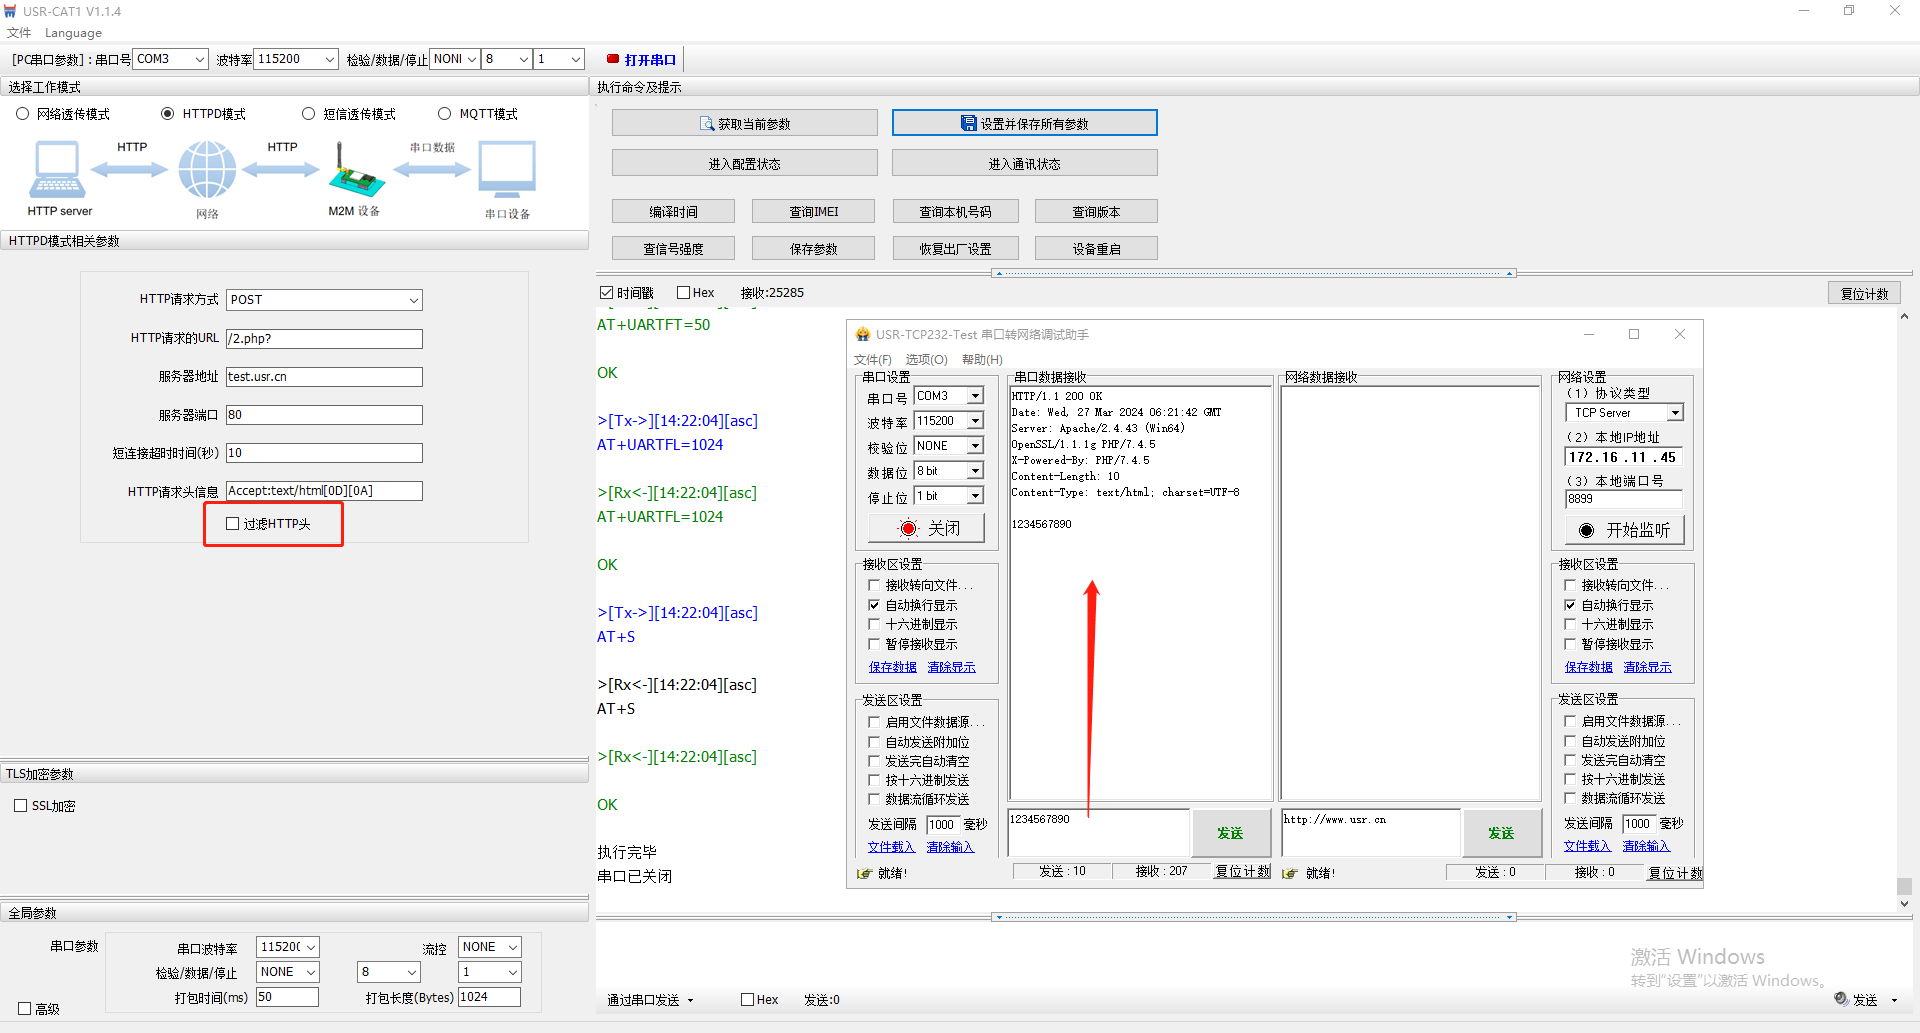The height and width of the screenshot is (1033, 1920).
Task: Click the 设备重启 button
Action: click(1096, 249)
